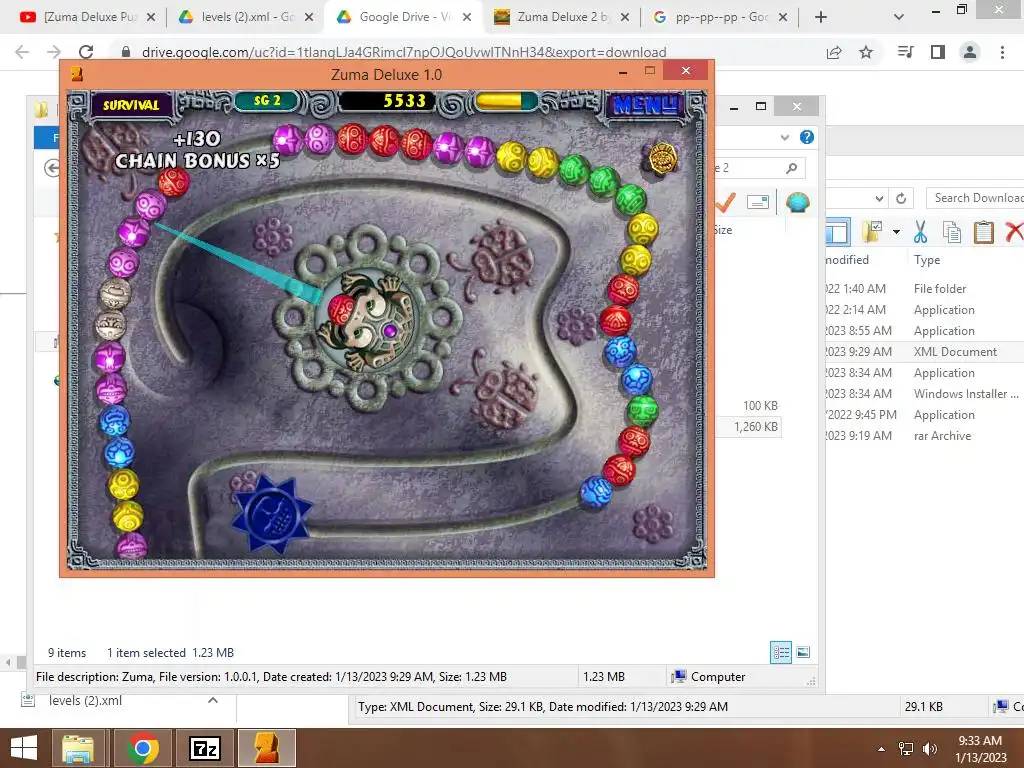Open downloaded levels (2).xml file
The width and height of the screenshot is (1024, 768).
(x=85, y=701)
